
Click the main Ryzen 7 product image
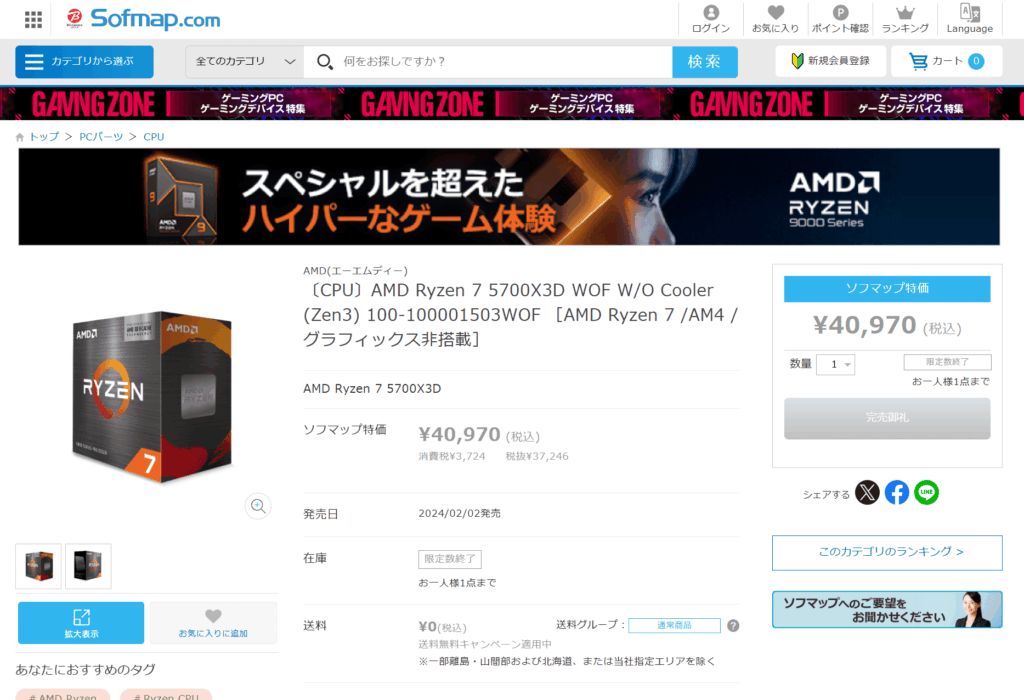pos(152,397)
